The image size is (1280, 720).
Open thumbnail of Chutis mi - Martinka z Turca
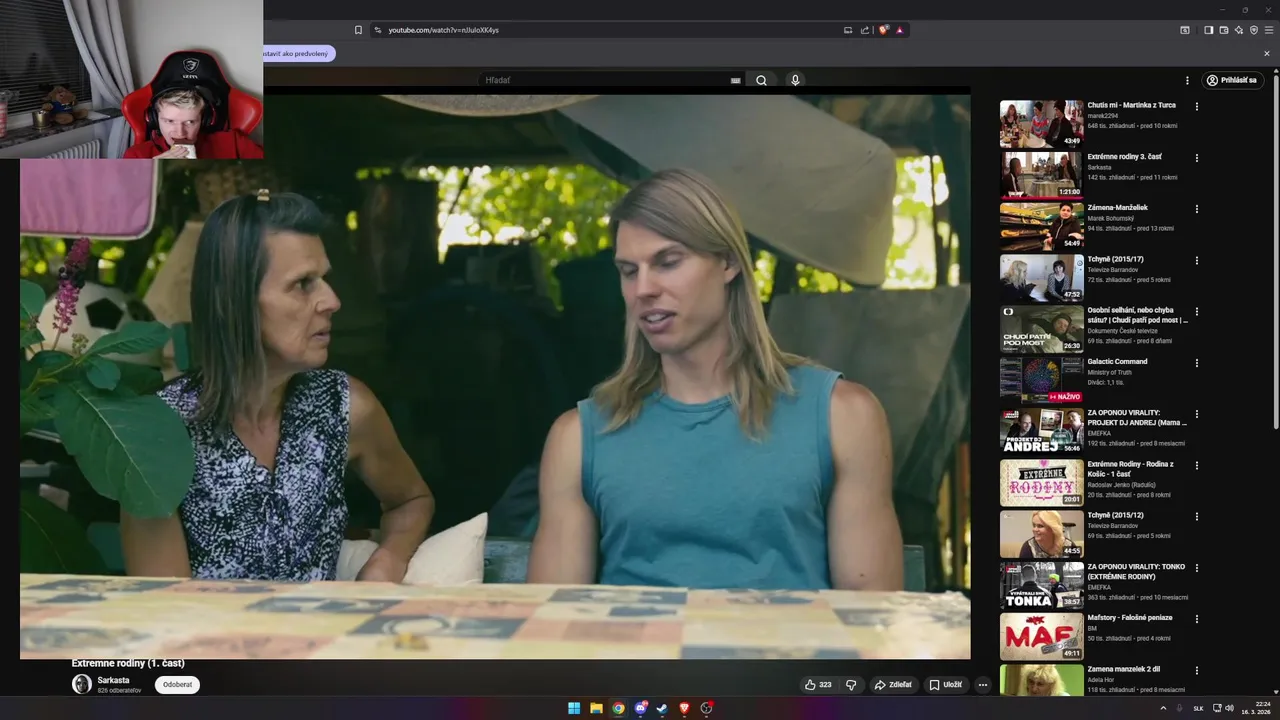click(x=1041, y=123)
